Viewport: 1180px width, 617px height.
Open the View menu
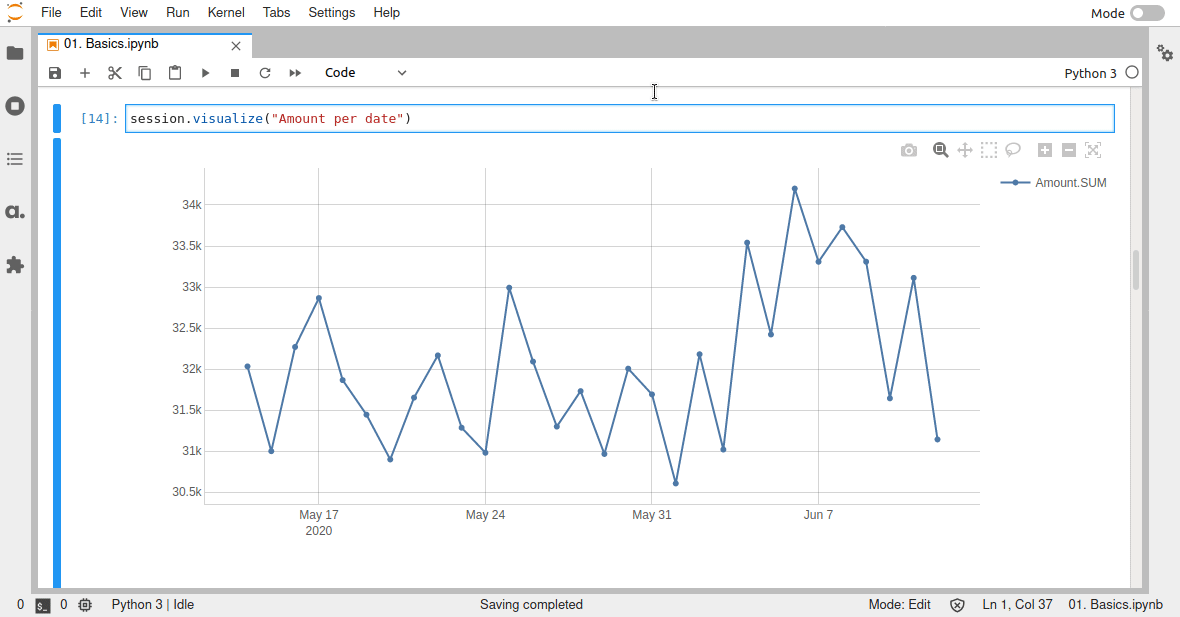click(x=134, y=13)
